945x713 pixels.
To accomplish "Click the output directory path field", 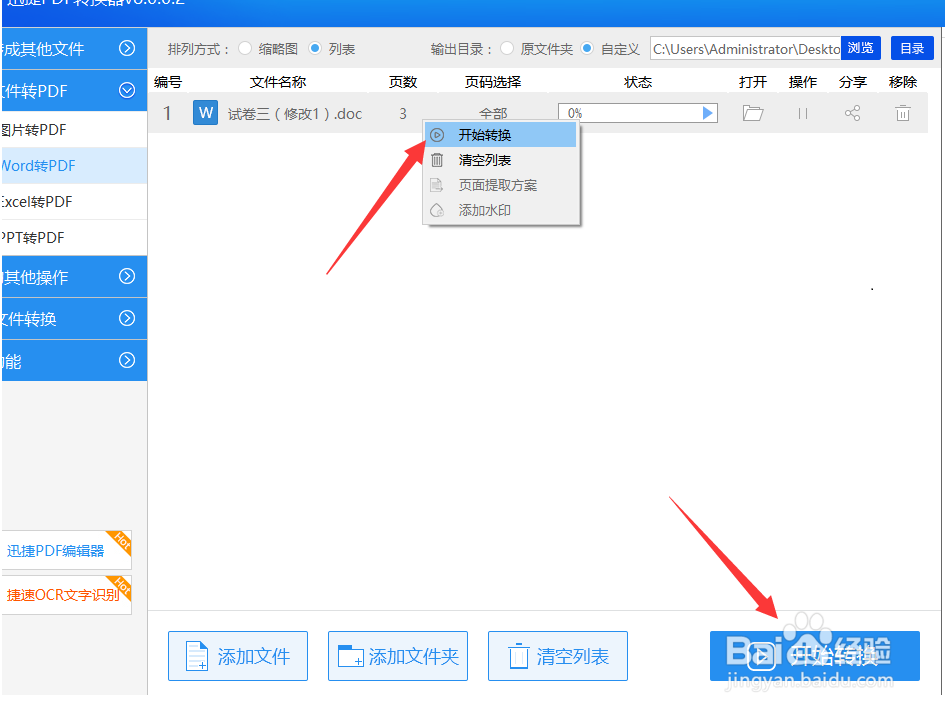I will pyautogui.click(x=745, y=47).
